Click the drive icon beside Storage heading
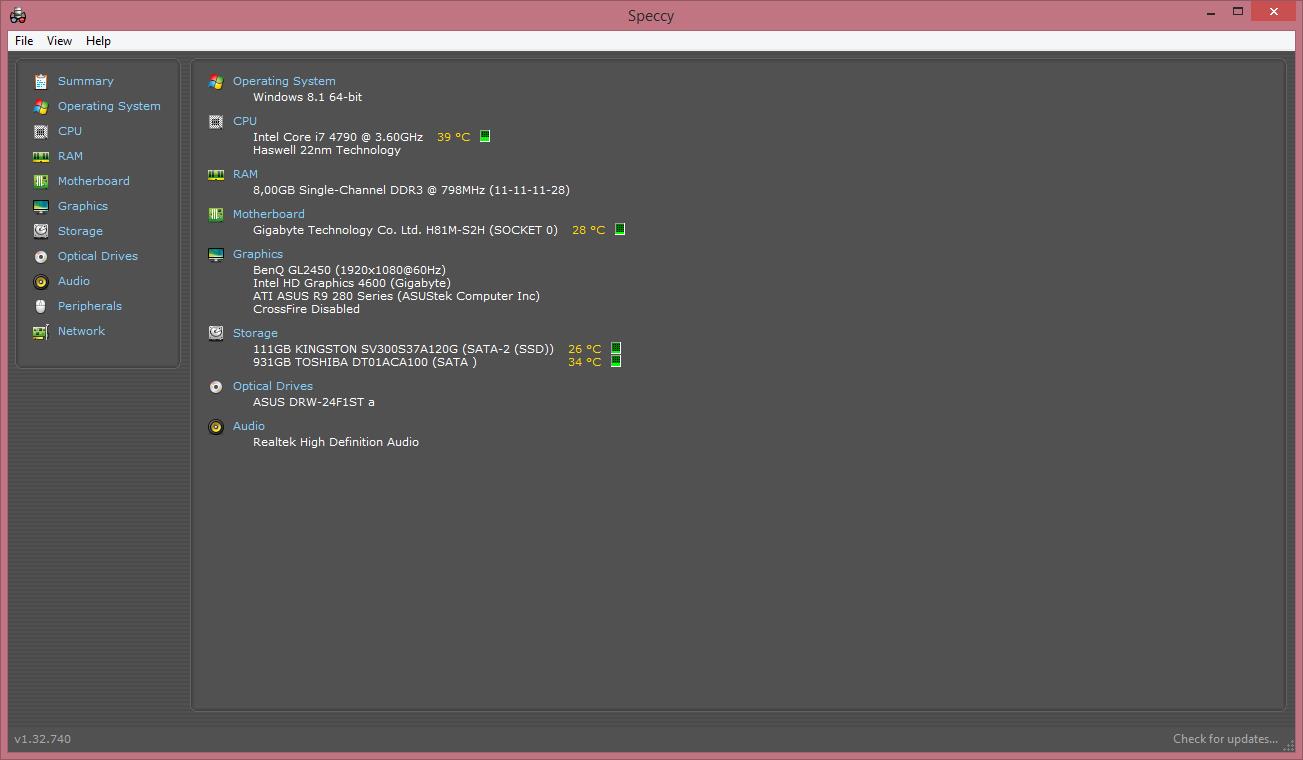 pos(216,333)
